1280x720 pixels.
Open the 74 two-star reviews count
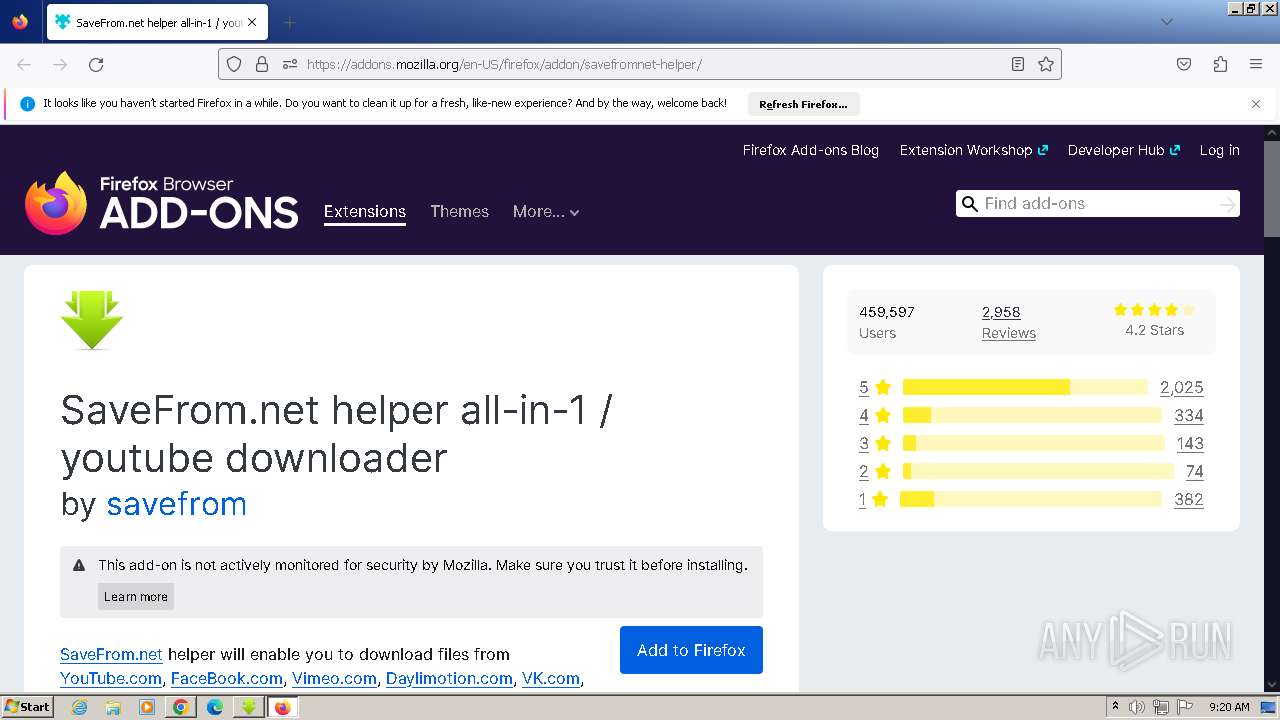1195,471
